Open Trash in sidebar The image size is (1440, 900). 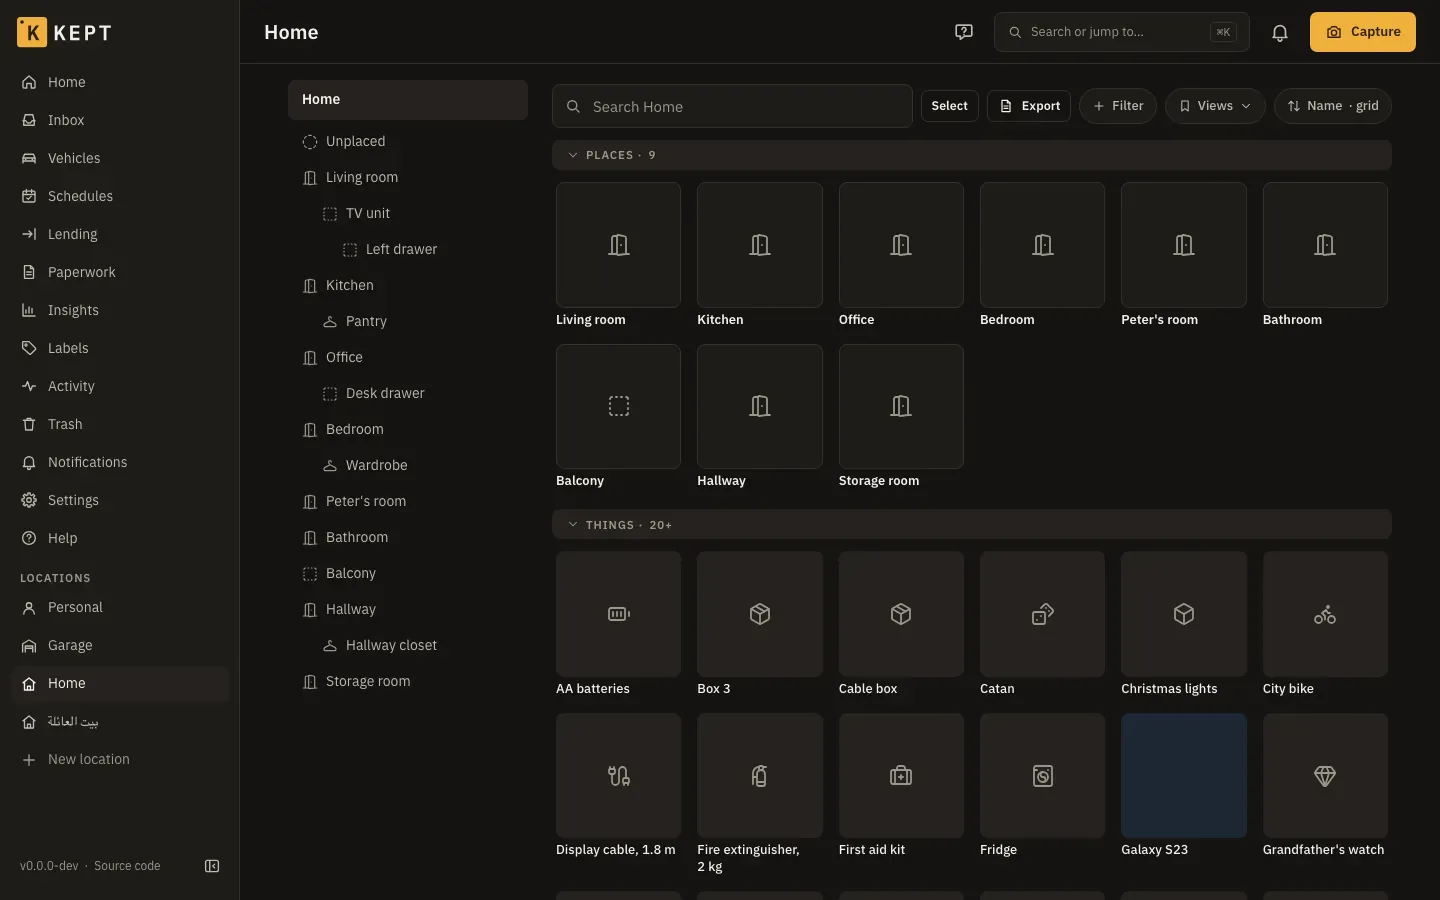tap(120, 424)
